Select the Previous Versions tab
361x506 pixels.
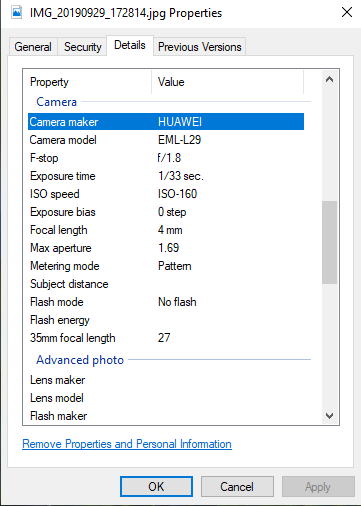(199, 47)
